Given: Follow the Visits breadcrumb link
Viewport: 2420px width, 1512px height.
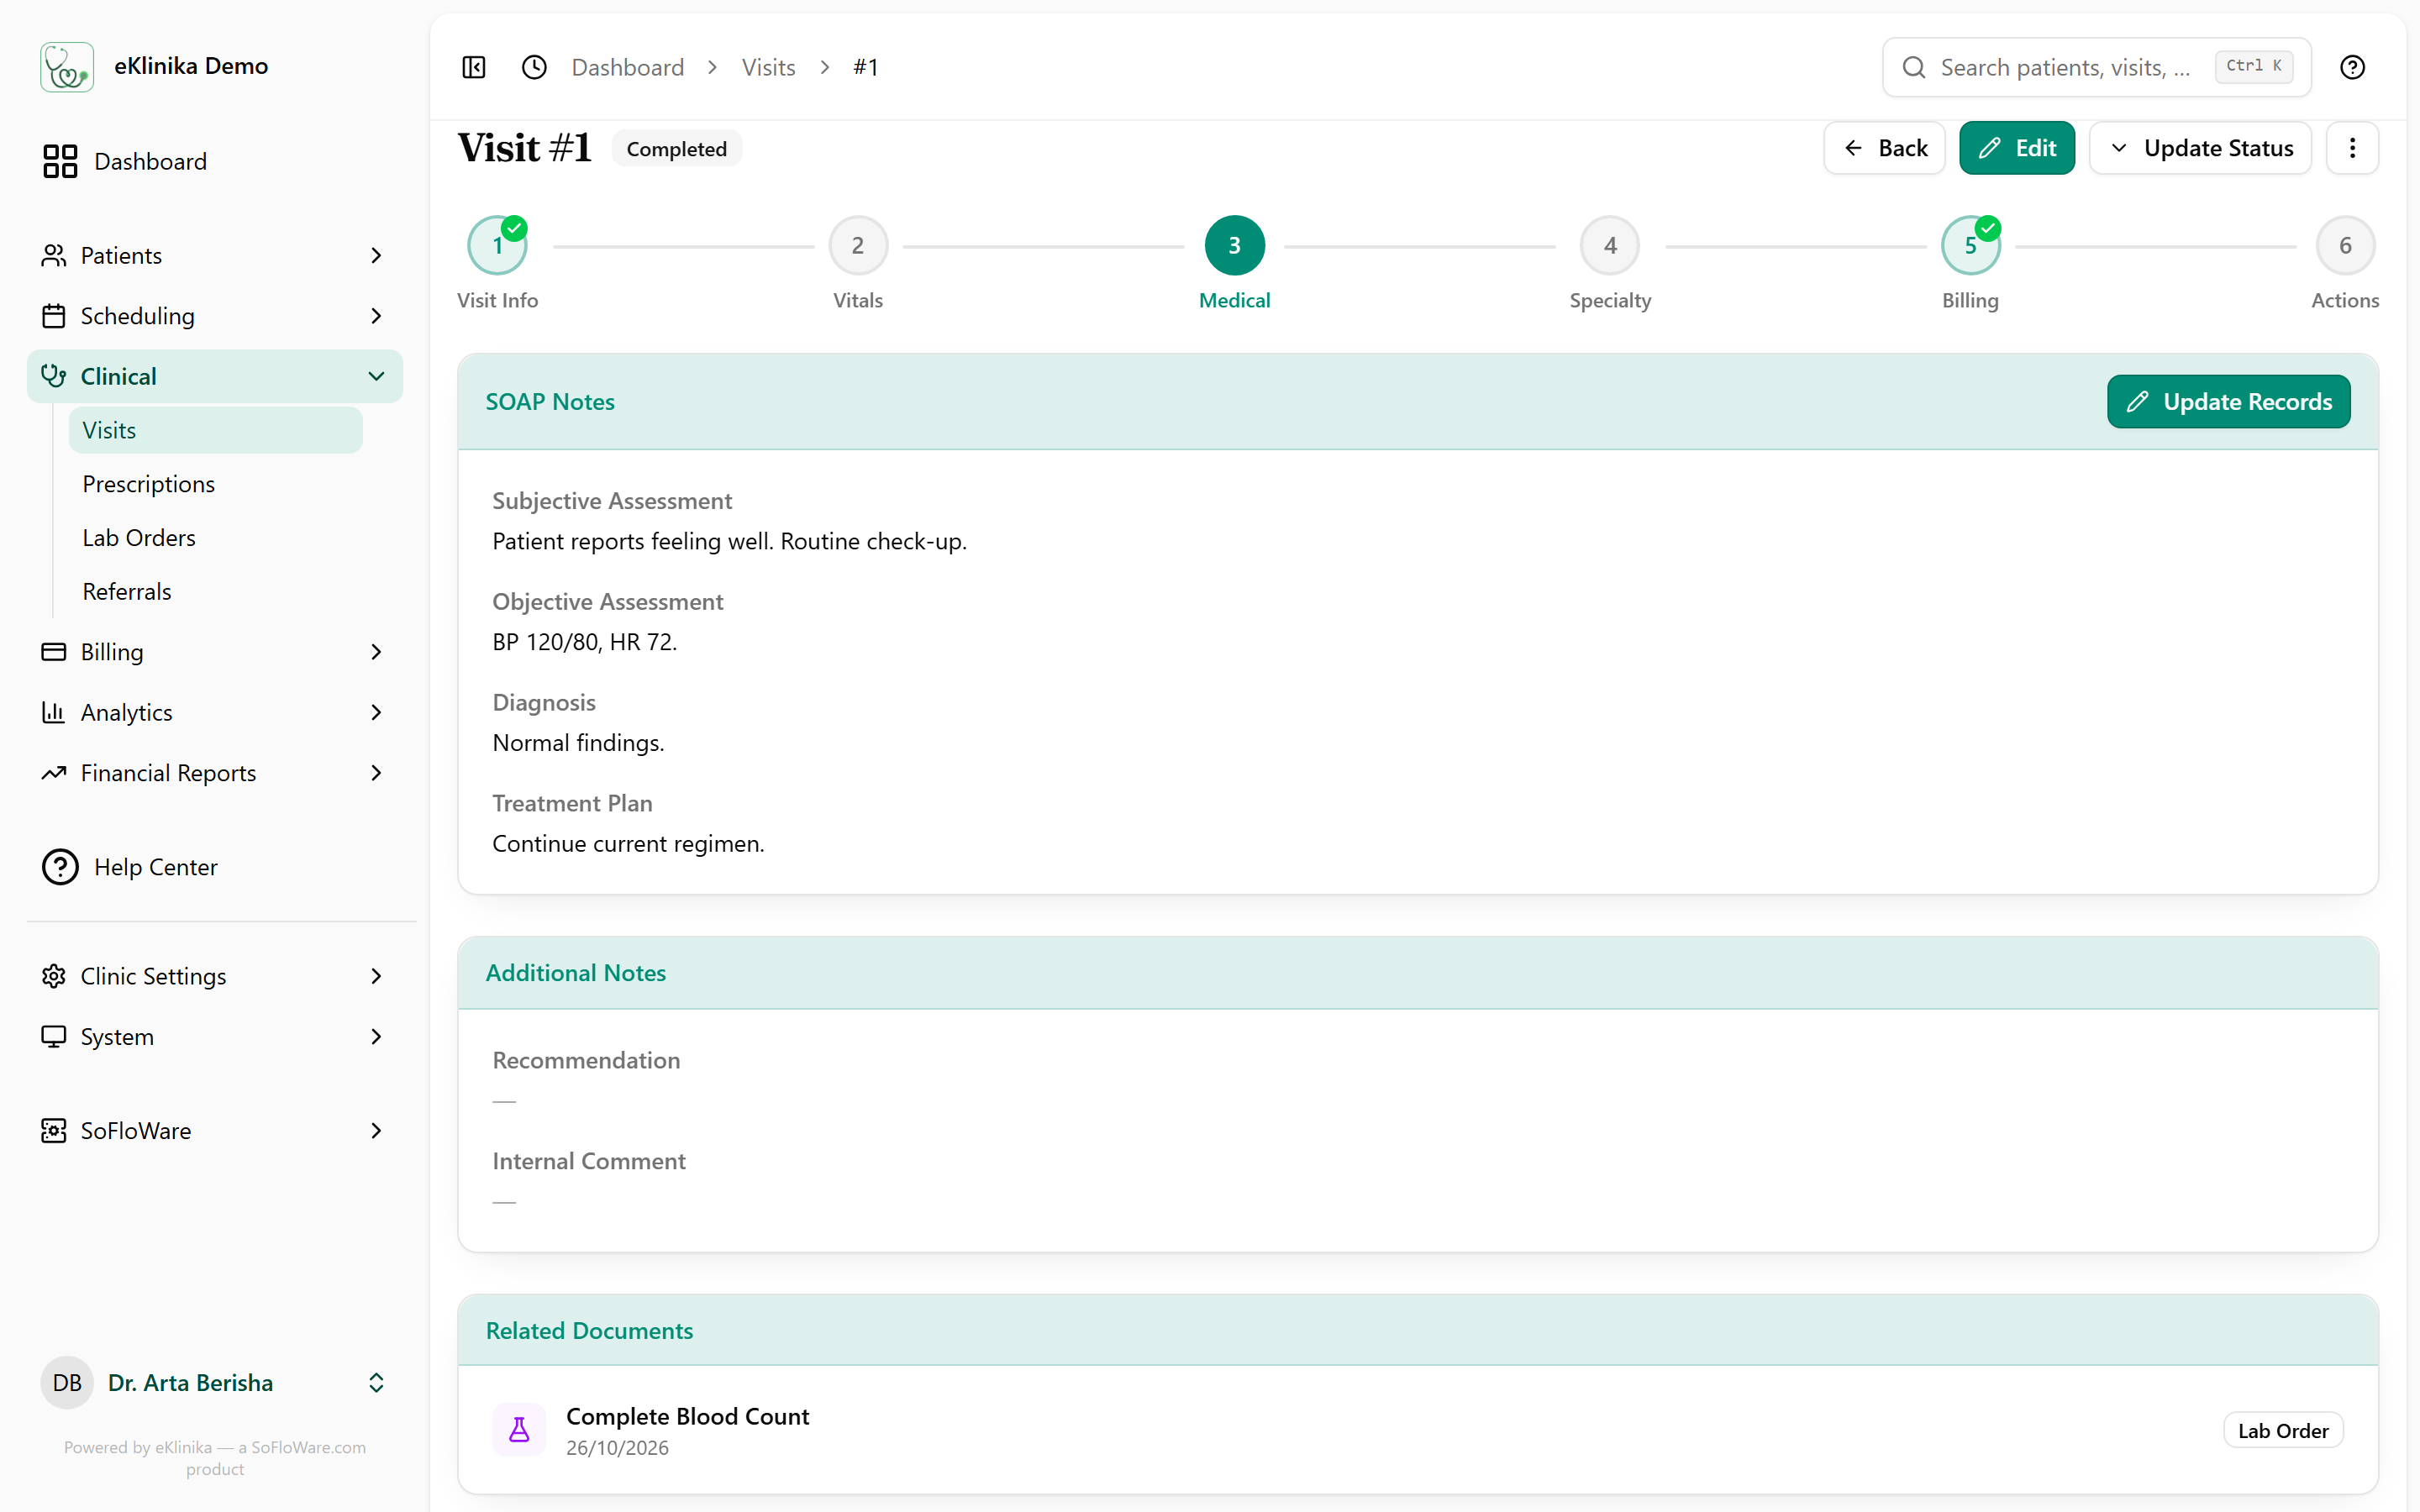Looking at the screenshot, I should click(768, 67).
